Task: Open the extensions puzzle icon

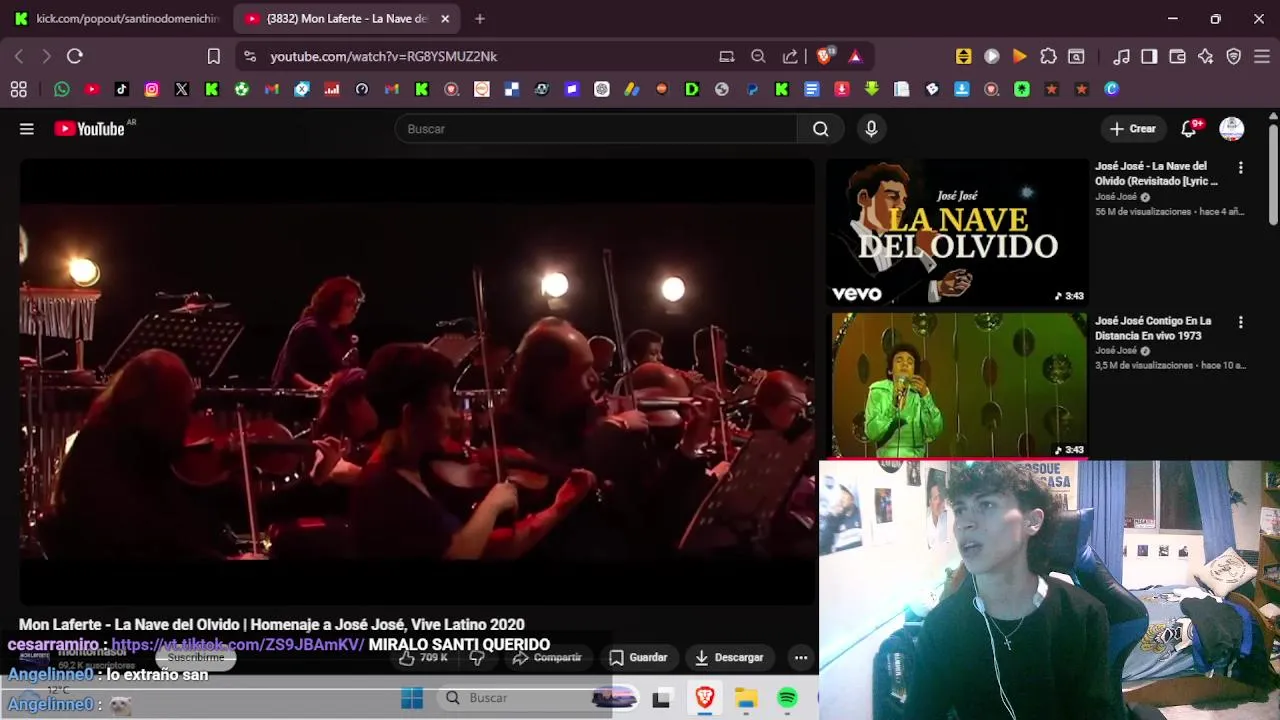Action: [x=1048, y=57]
